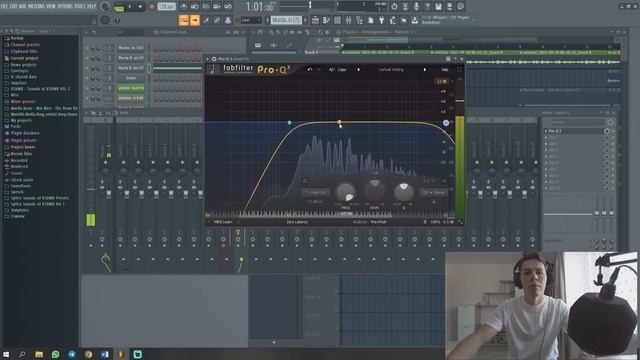
Task: Open the OPTIONS menu
Action: [65, 7]
